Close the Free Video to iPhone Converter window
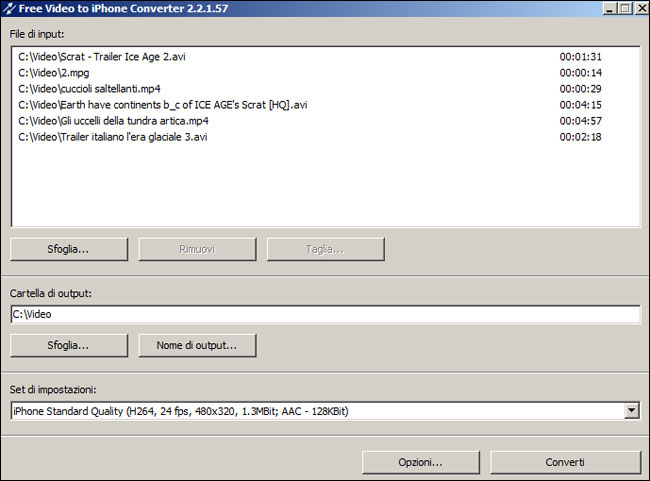The width and height of the screenshot is (650, 481). 640,8
